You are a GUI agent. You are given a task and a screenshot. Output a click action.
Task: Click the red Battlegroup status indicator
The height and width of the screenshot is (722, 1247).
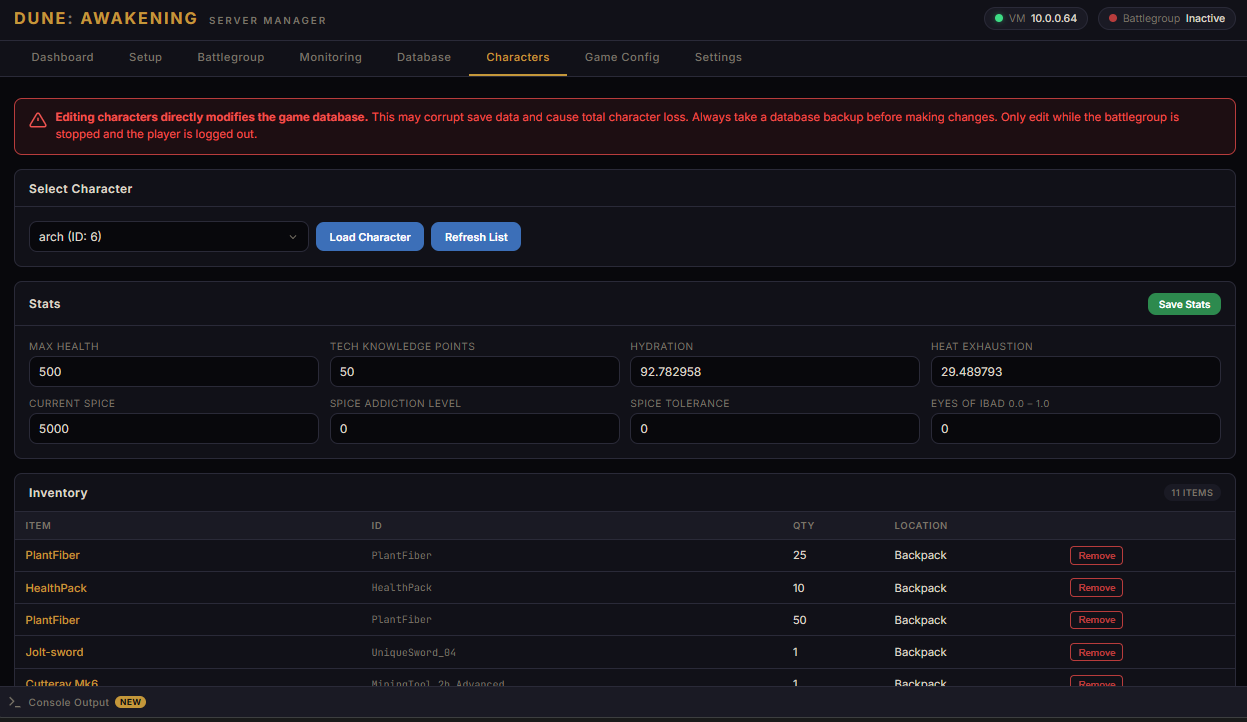(1113, 18)
